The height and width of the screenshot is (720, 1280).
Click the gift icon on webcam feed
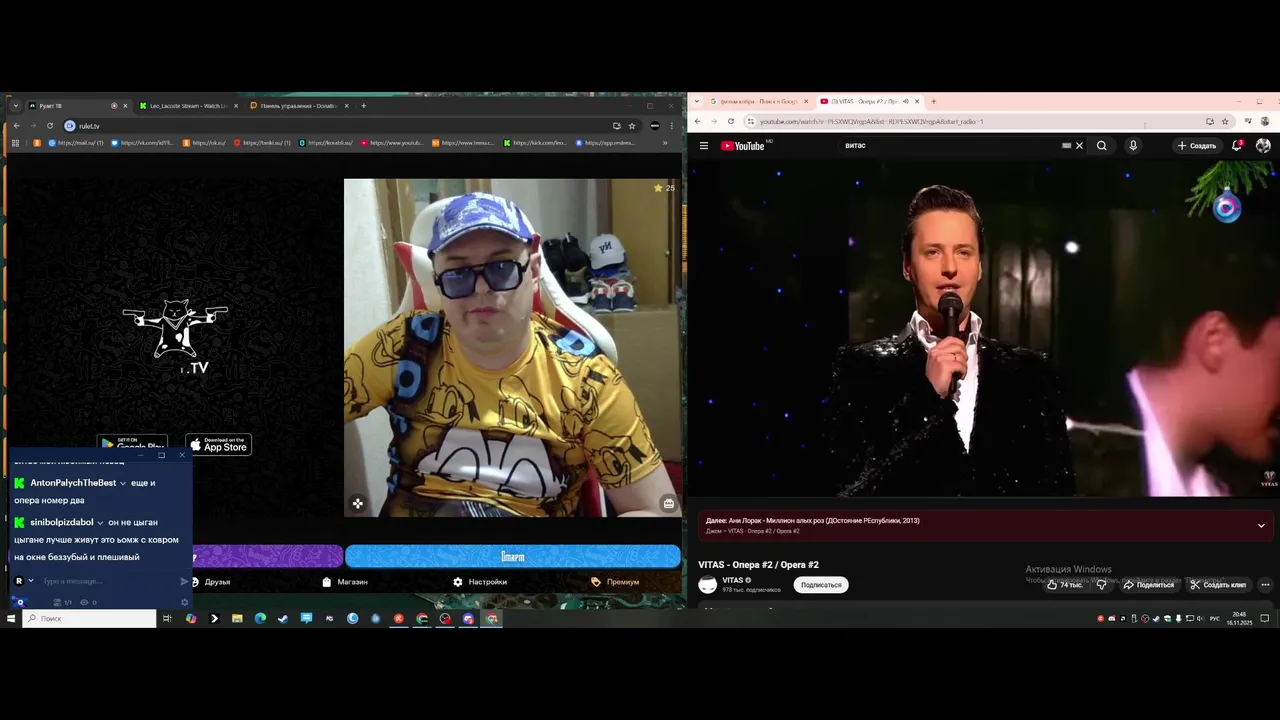coord(668,503)
